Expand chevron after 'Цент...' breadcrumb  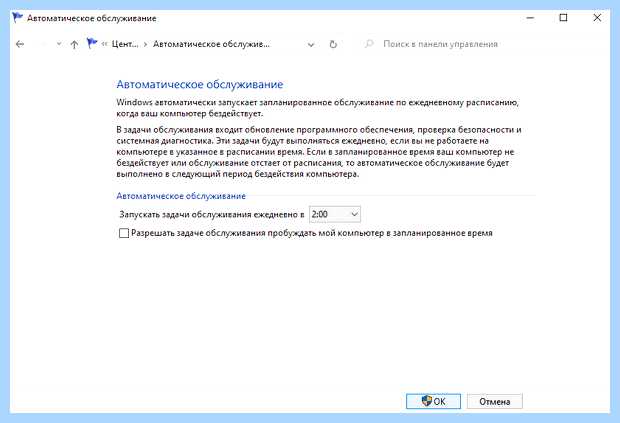[x=145, y=44]
